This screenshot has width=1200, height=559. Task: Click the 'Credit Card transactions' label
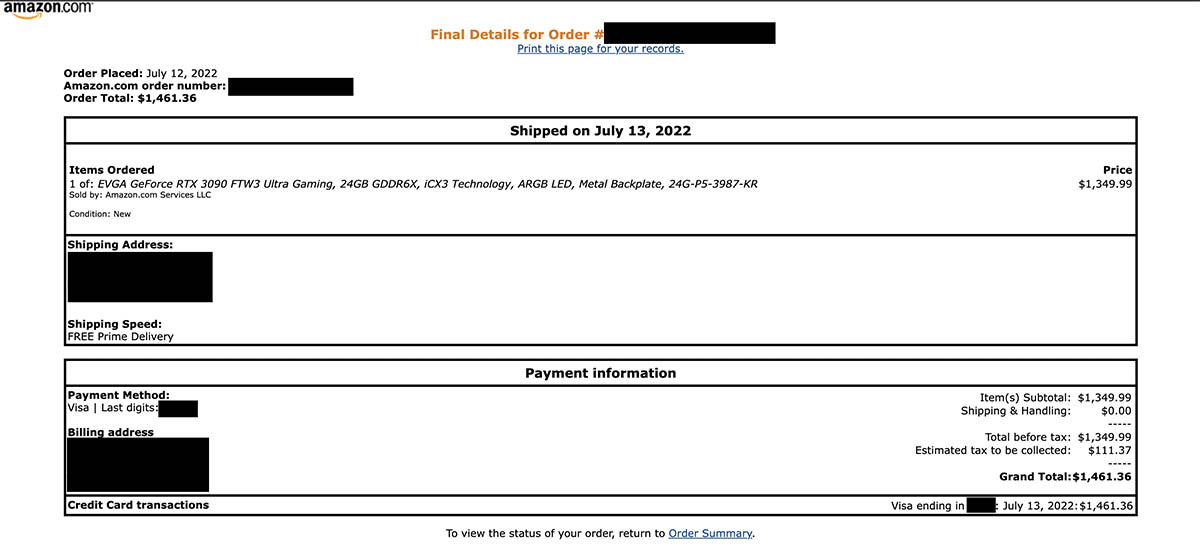click(x=138, y=505)
